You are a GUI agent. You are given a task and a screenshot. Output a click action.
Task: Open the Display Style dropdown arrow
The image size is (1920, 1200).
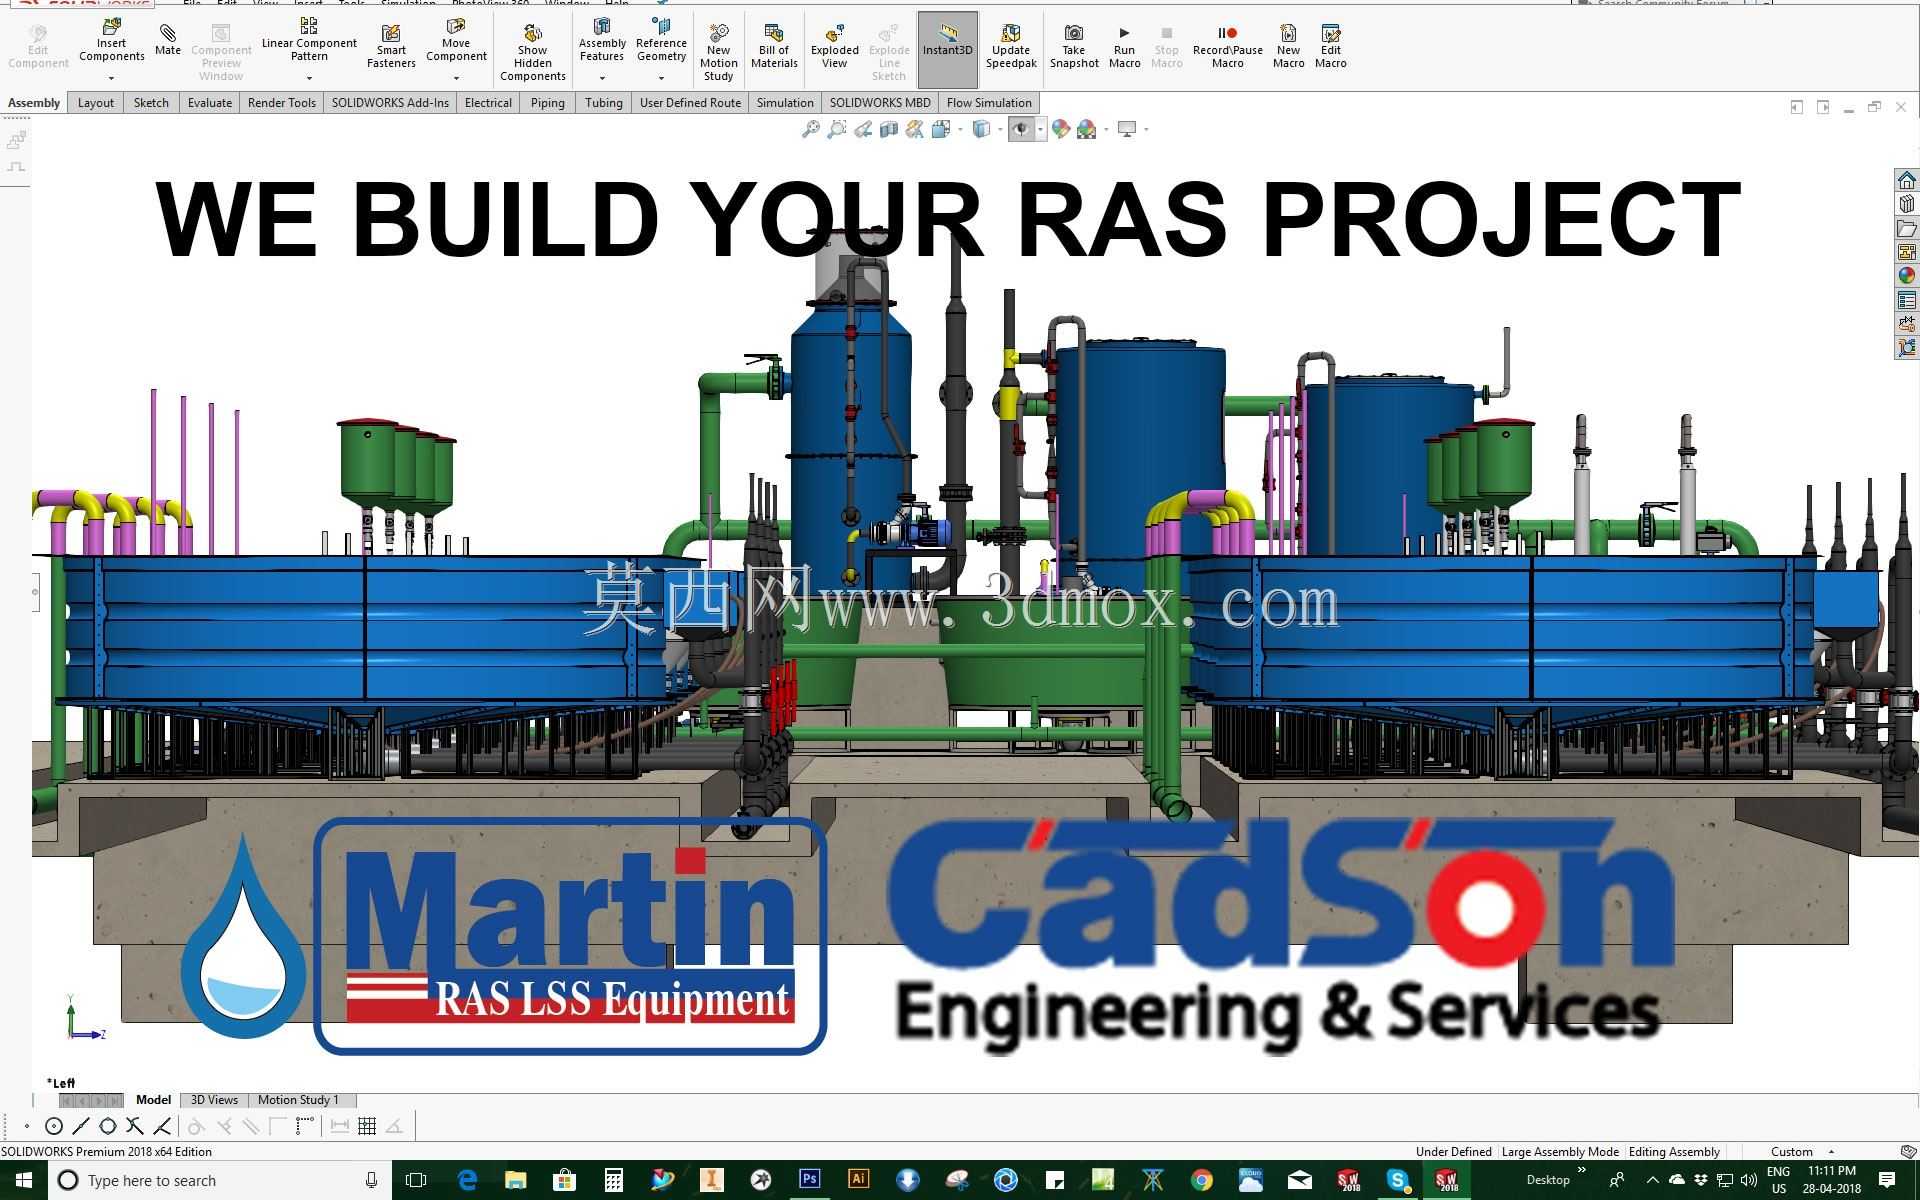click(1000, 129)
